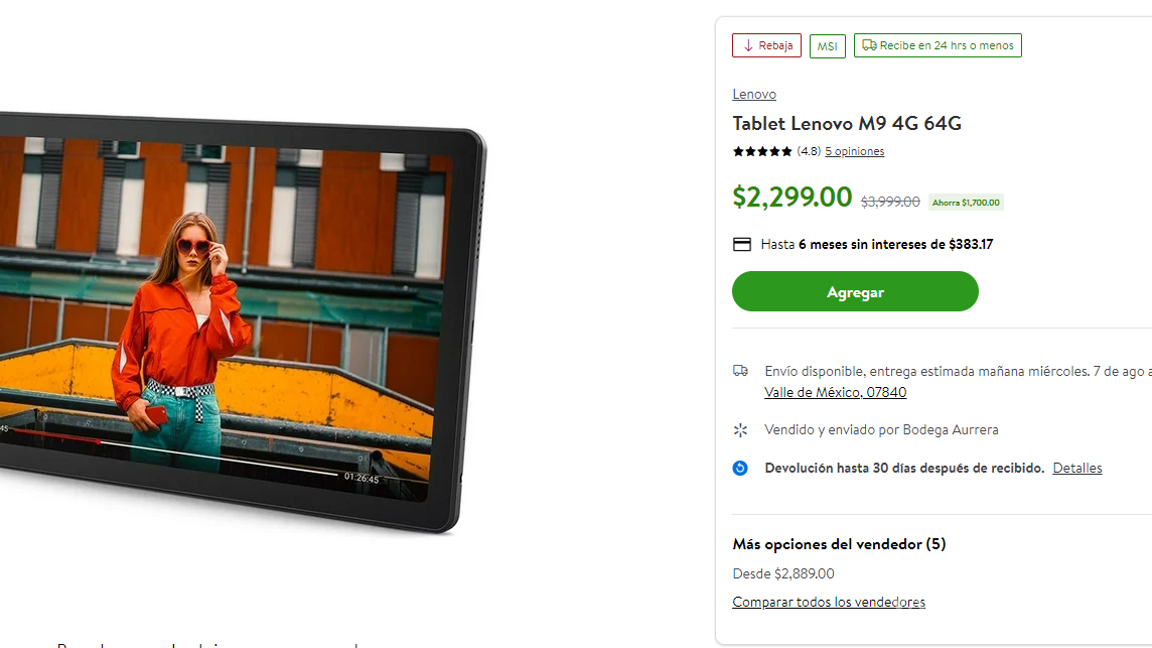The height and width of the screenshot is (648, 1152).
Task: Click the shipping truck icon beside envío disponible
Action: (740, 370)
